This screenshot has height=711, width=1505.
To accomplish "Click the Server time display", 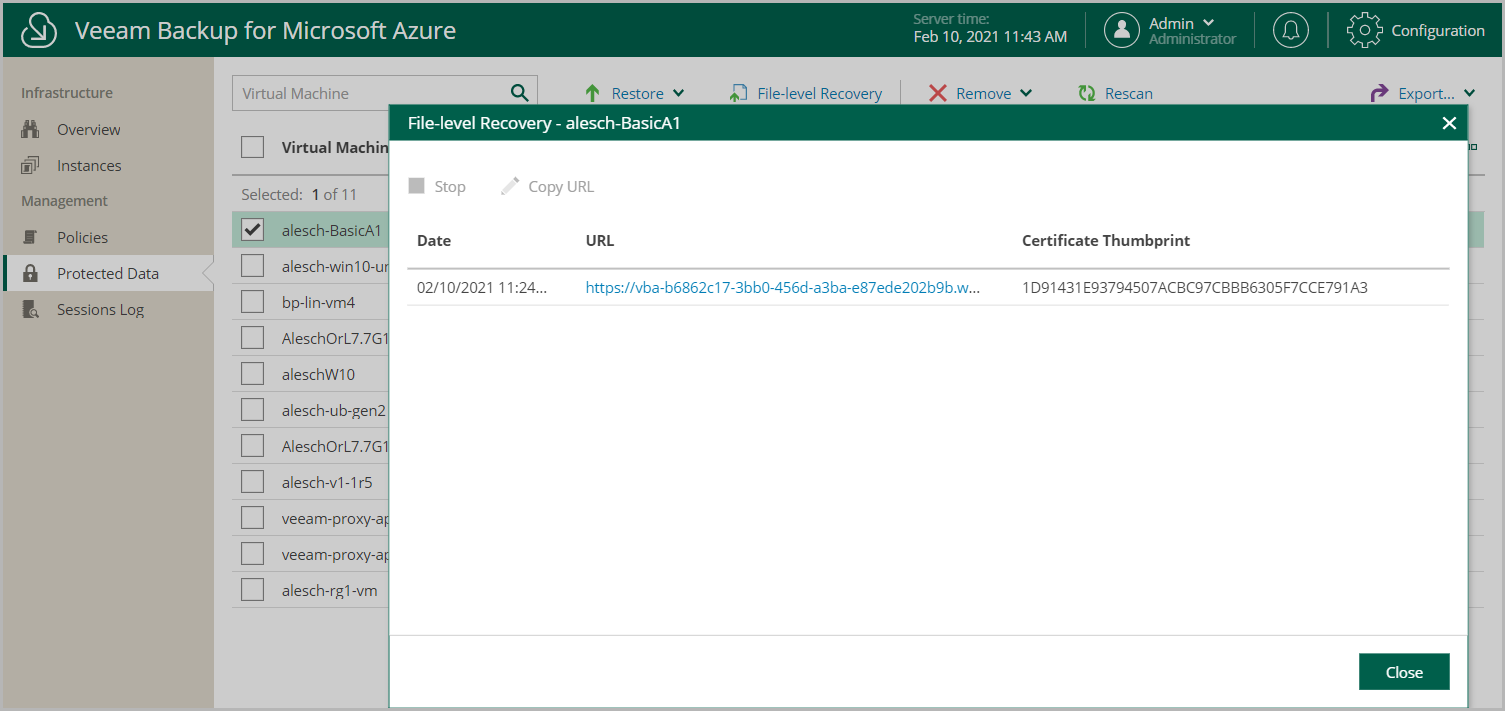I will coord(990,29).
